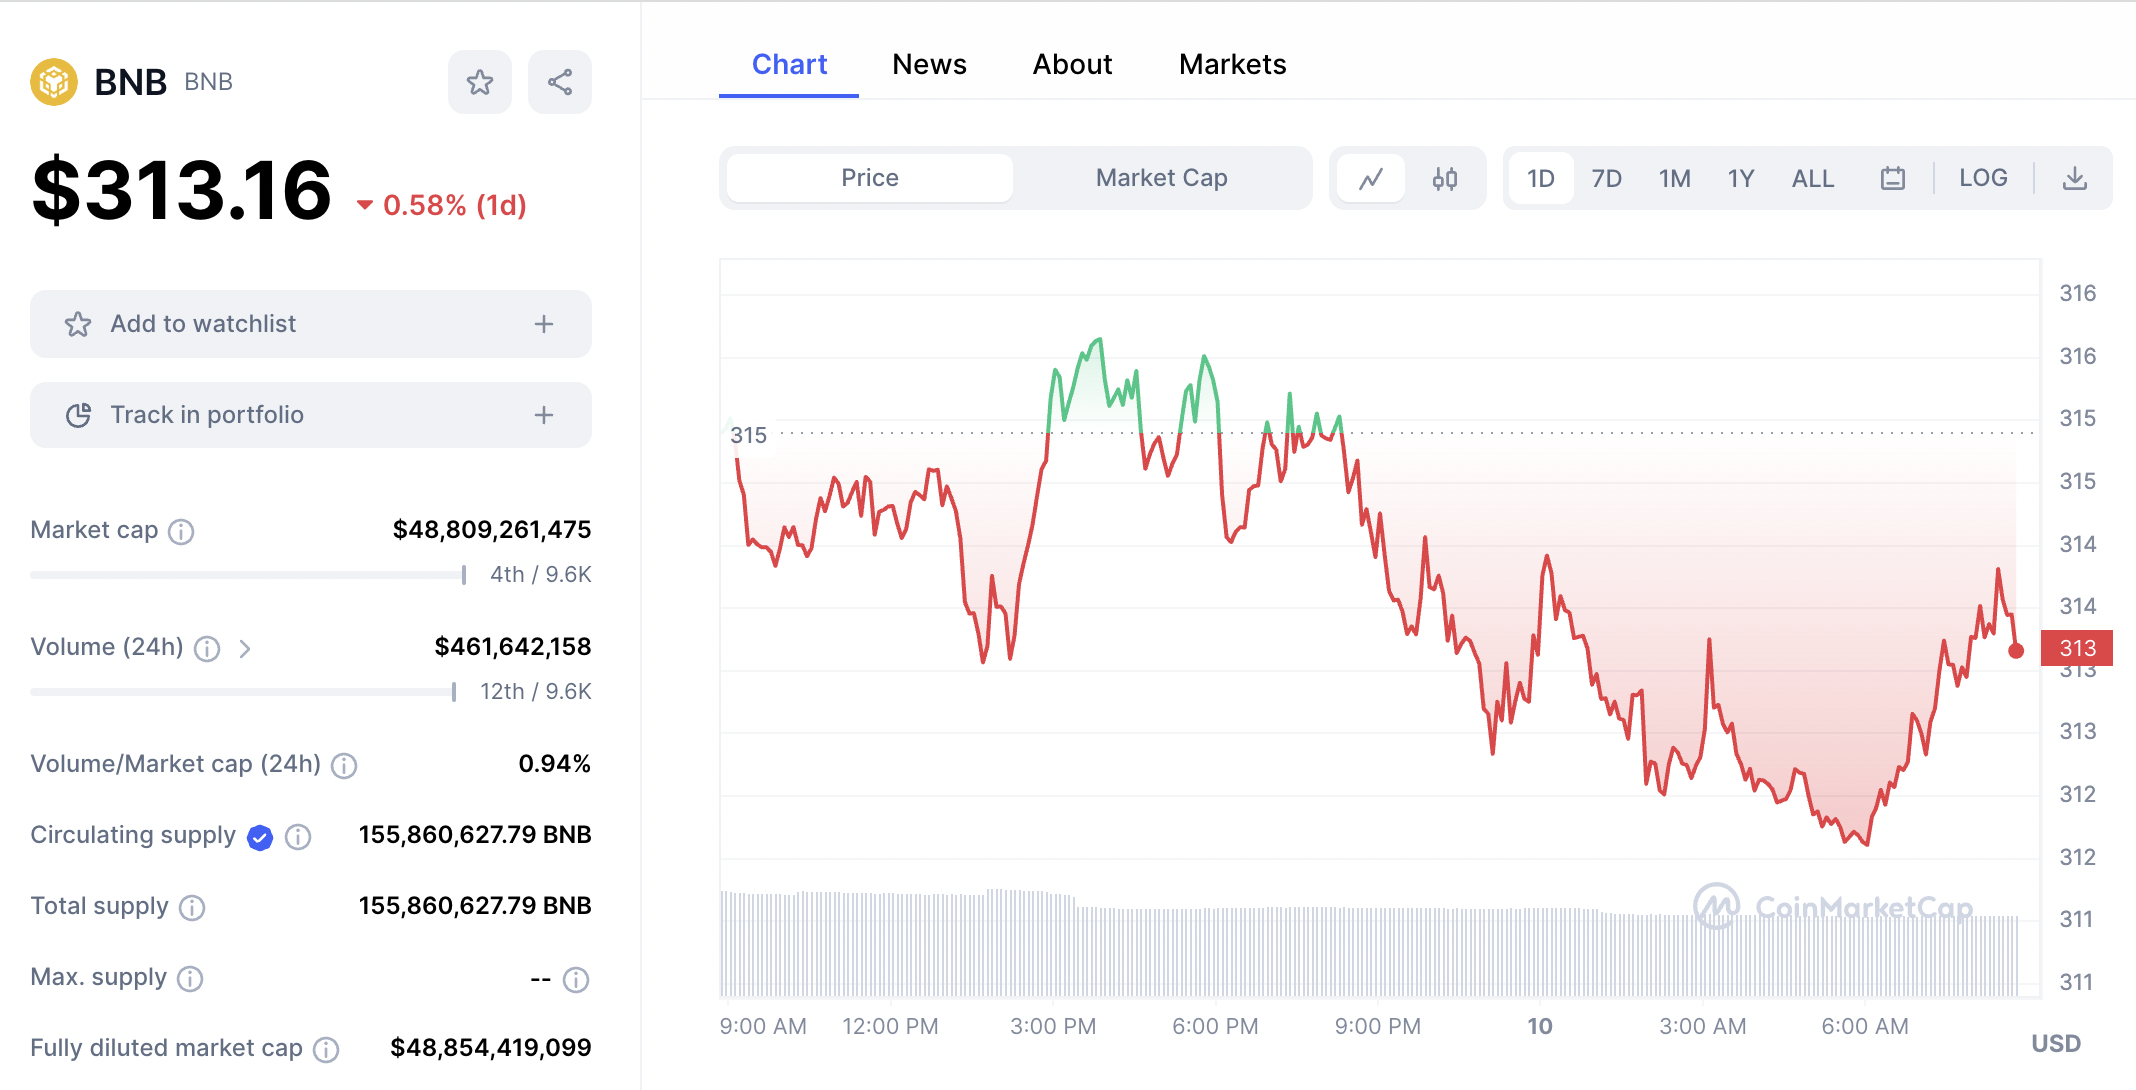Screen dimensions: 2136x1090
Task: Click the Market cap rank progress bar
Action: coord(248,575)
